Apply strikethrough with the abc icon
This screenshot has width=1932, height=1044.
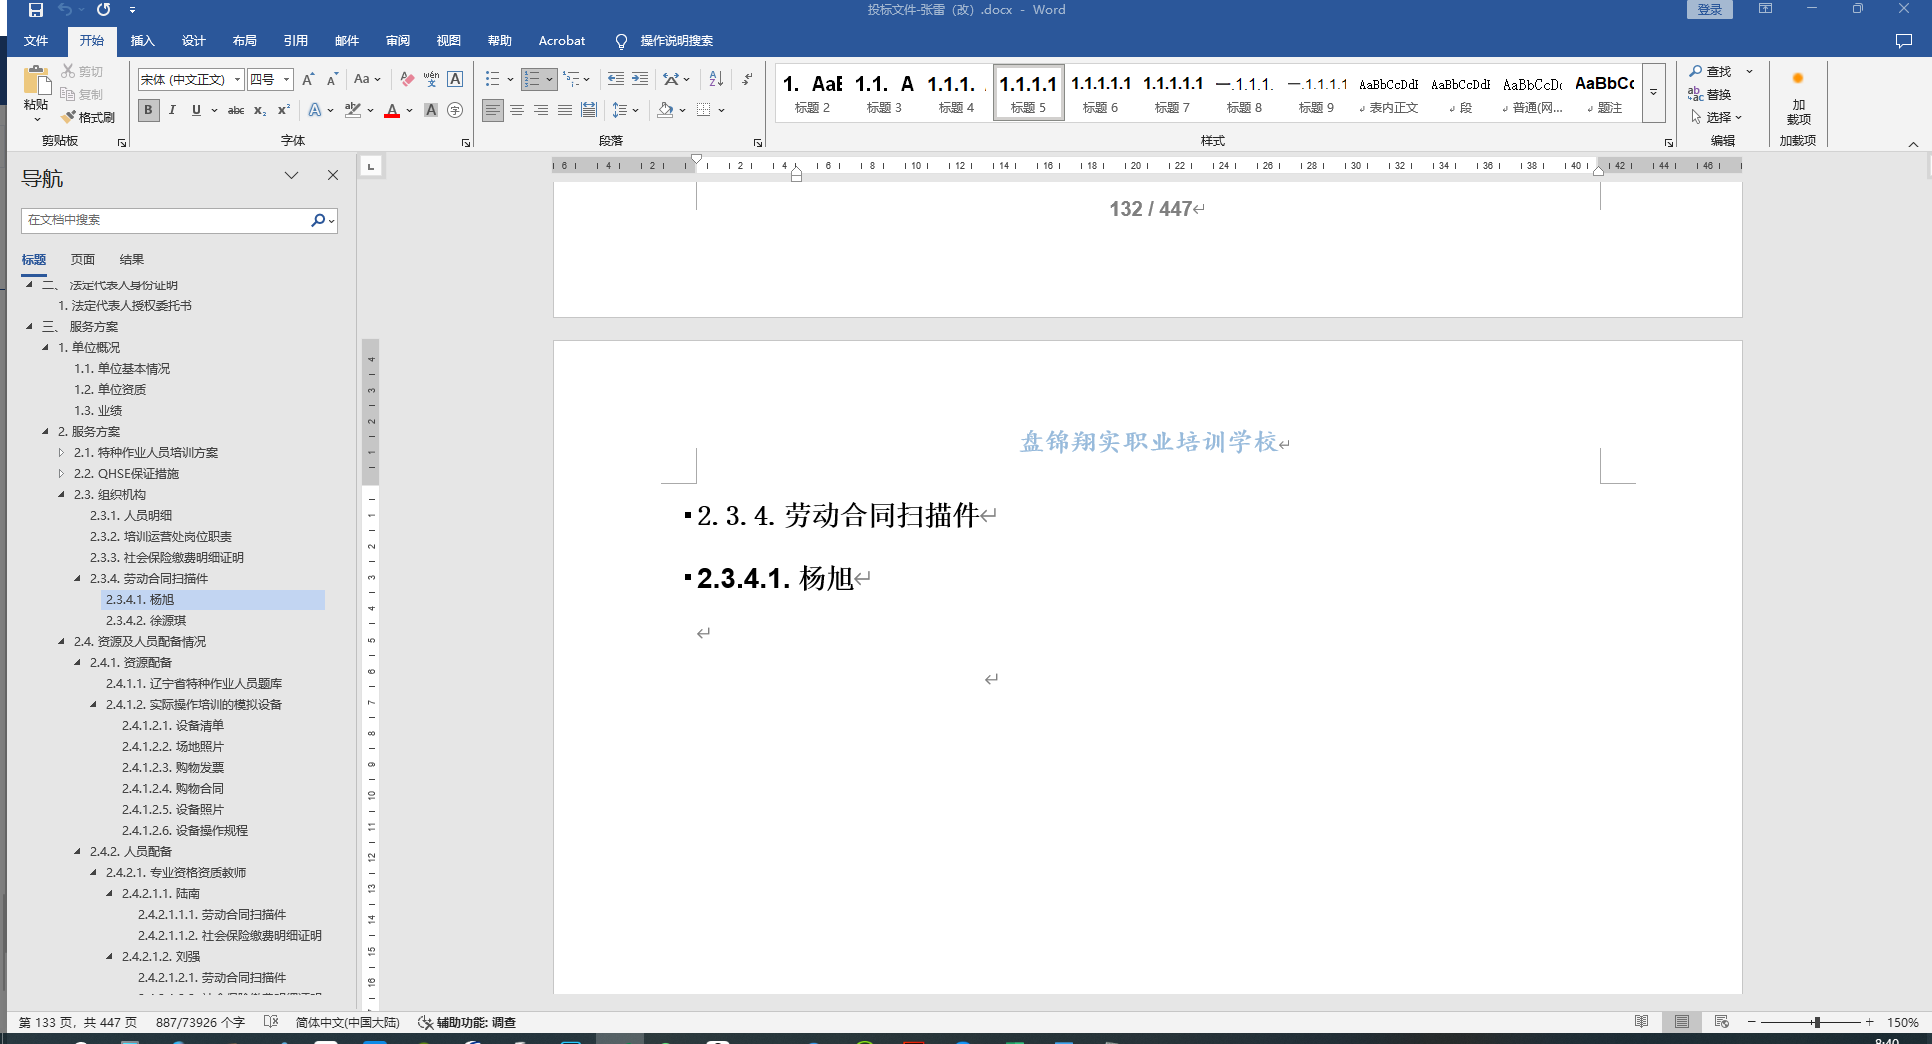pos(236,110)
